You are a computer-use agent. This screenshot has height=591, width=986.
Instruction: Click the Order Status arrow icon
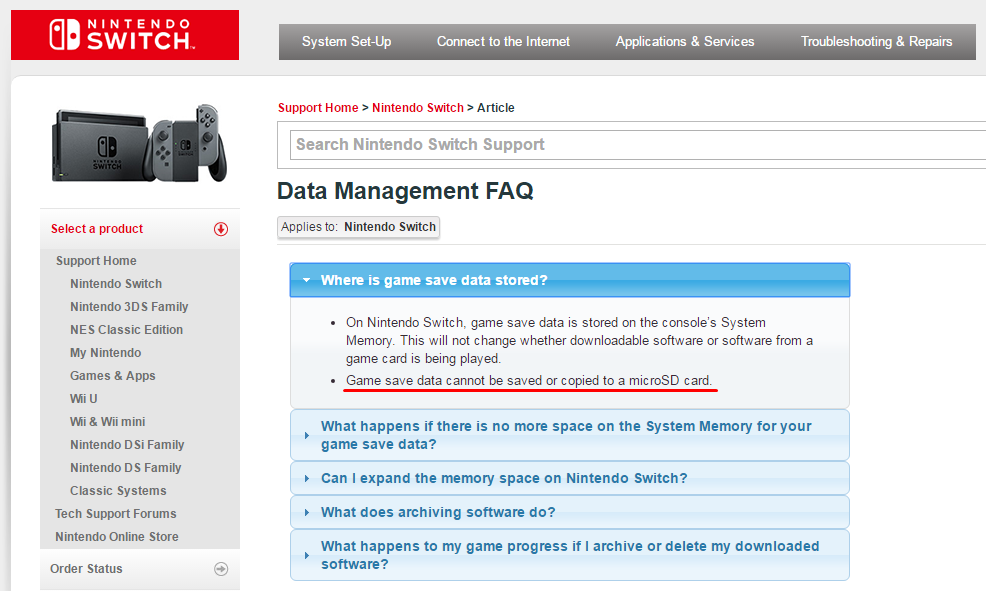pos(221,569)
